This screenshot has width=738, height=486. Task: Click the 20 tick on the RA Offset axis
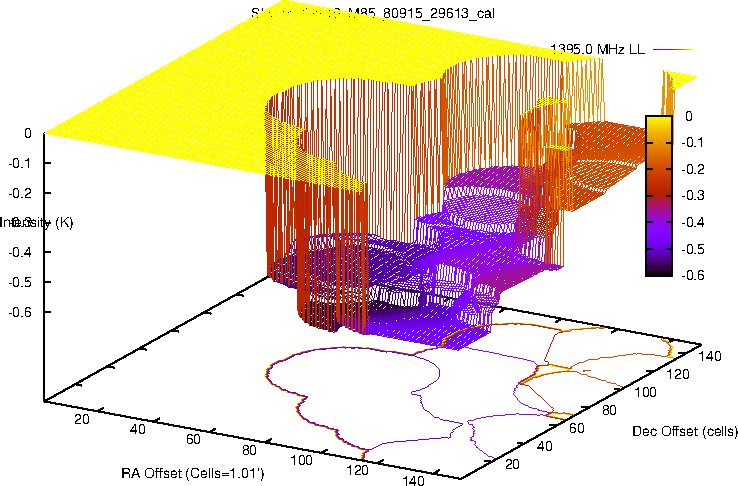coord(82,419)
